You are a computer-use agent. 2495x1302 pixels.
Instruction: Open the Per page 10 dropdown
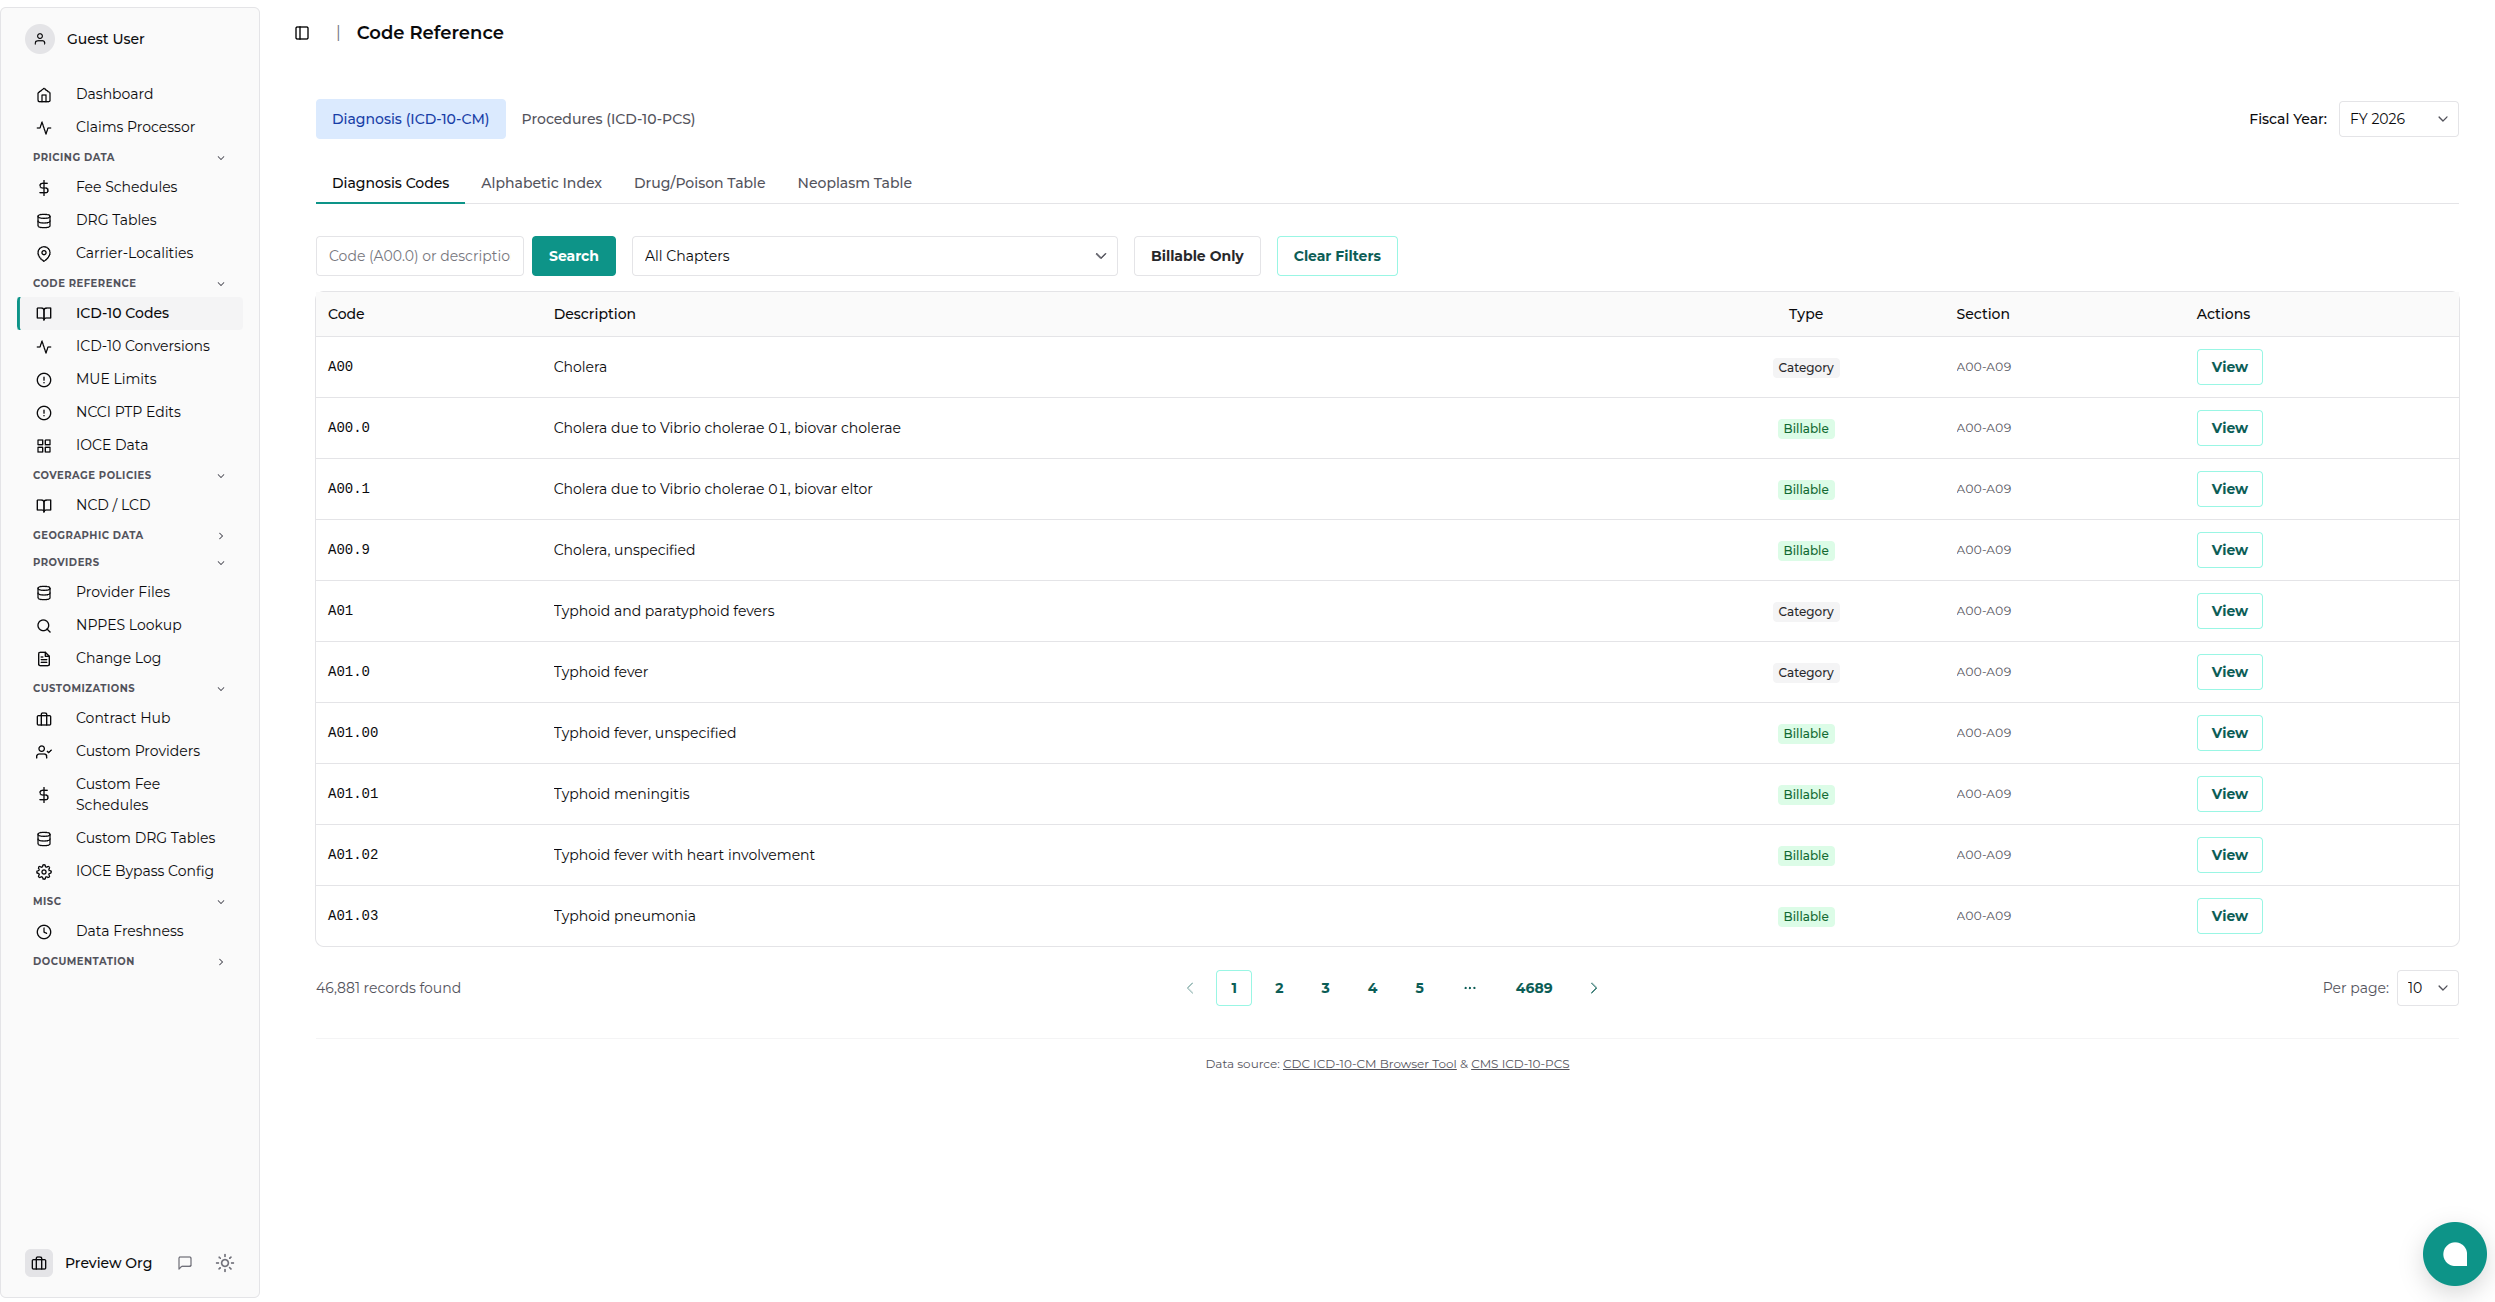point(2428,988)
